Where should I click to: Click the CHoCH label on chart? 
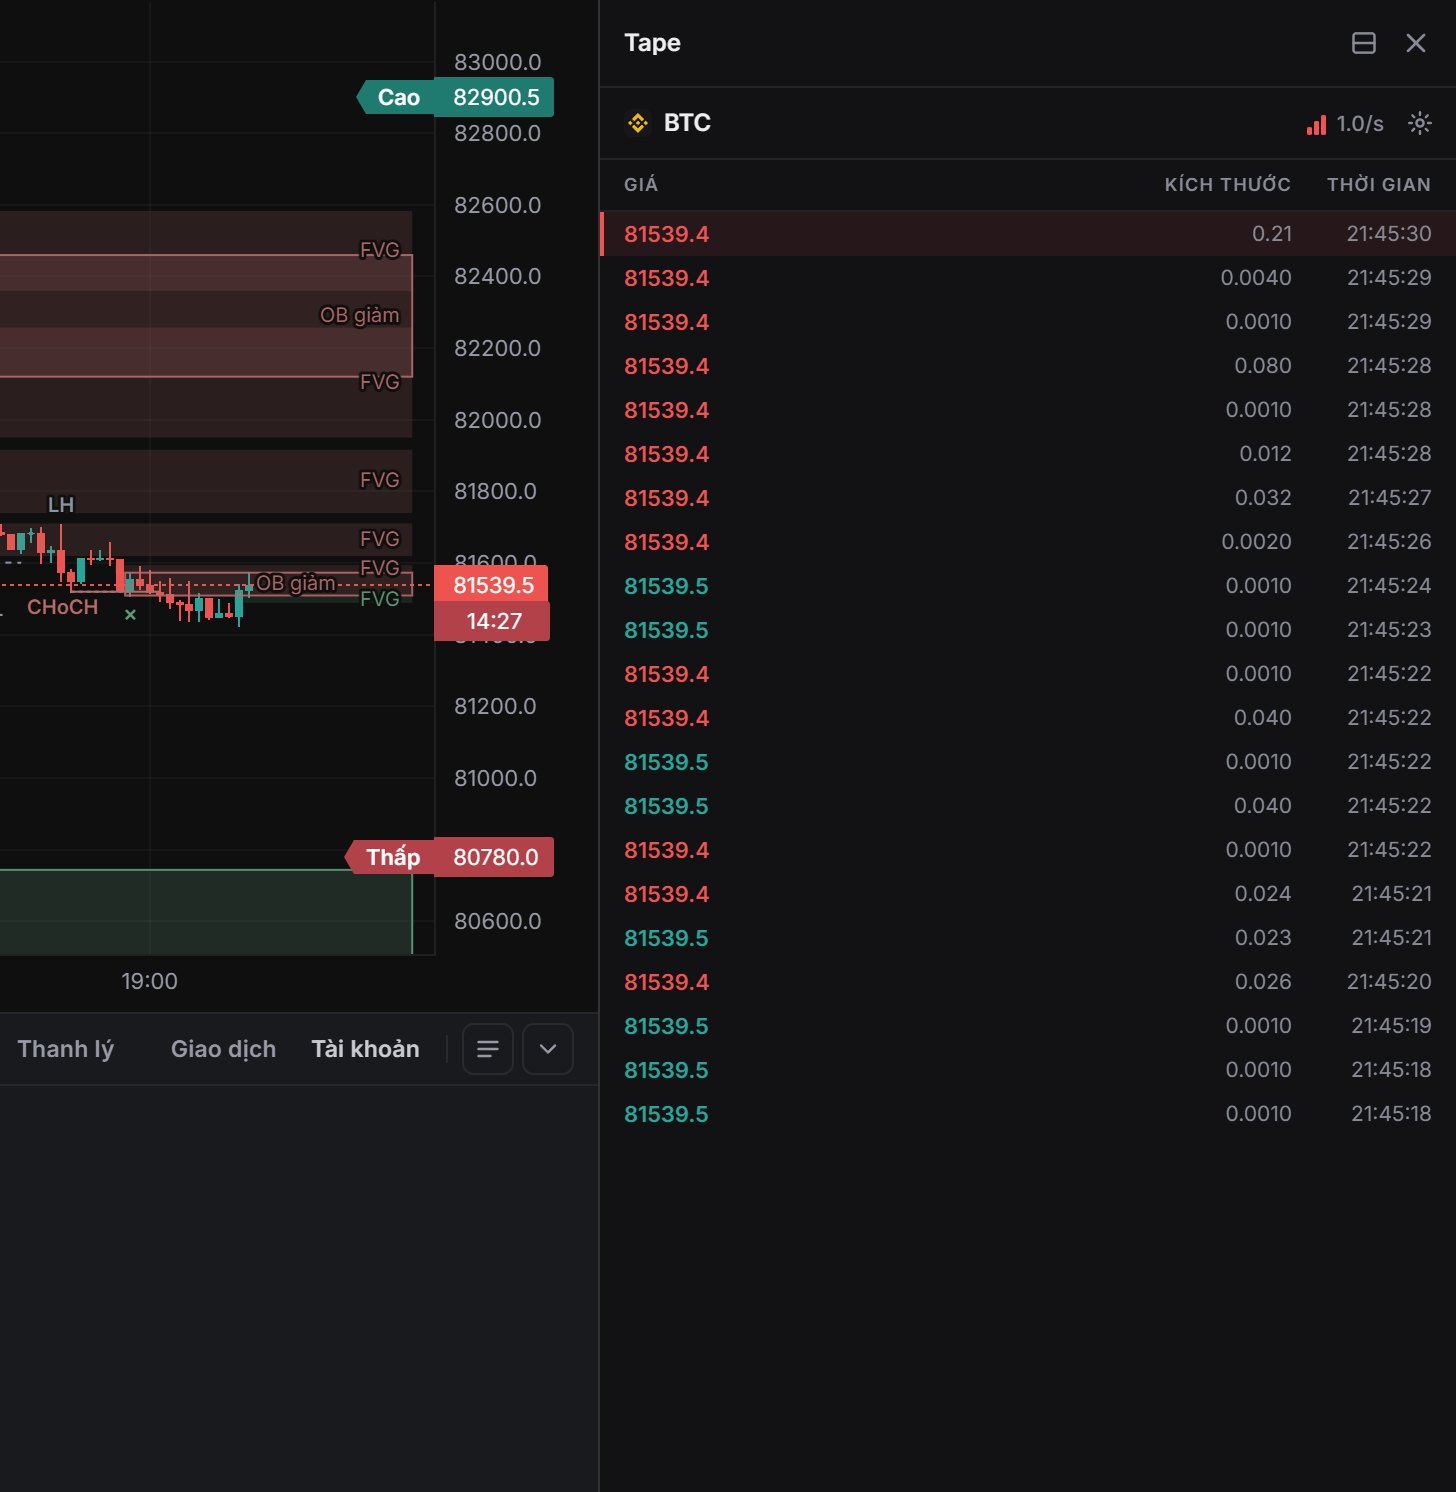(63, 607)
